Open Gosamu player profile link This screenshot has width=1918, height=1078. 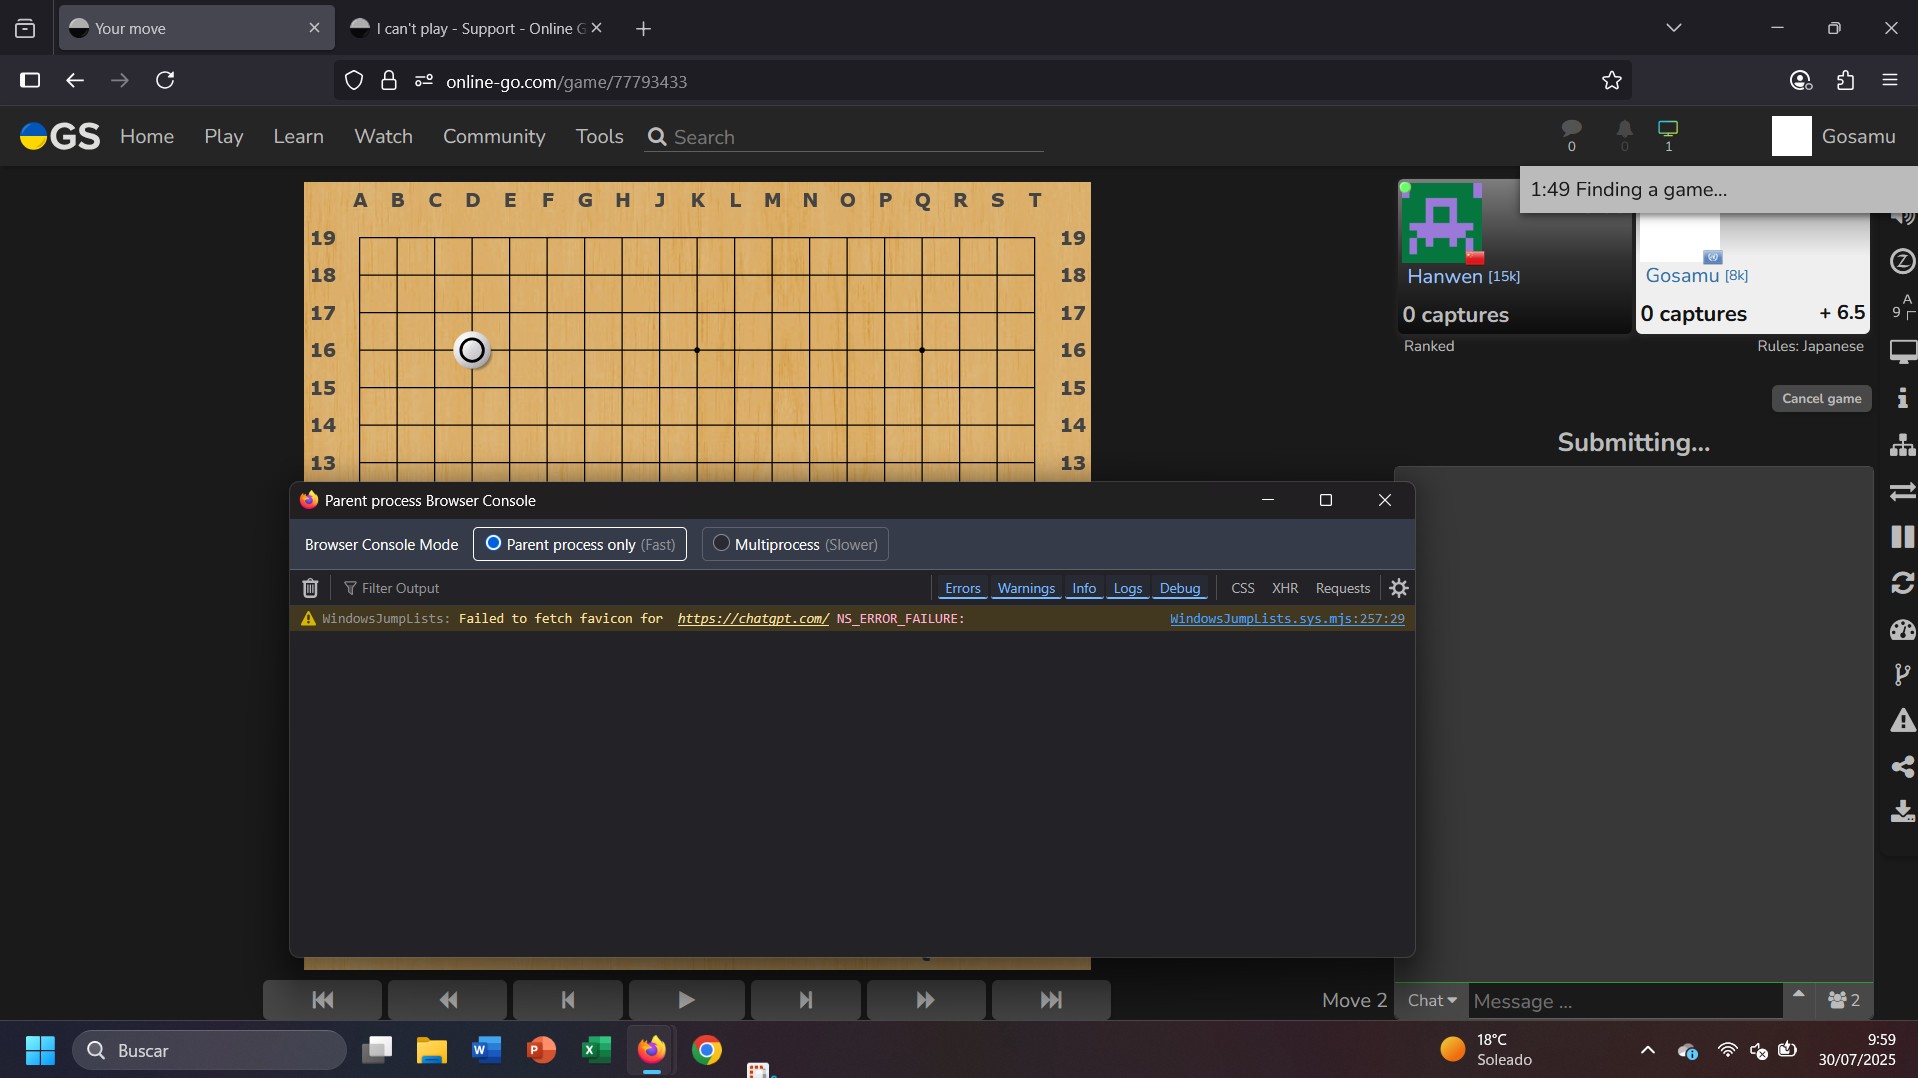point(1682,275)
